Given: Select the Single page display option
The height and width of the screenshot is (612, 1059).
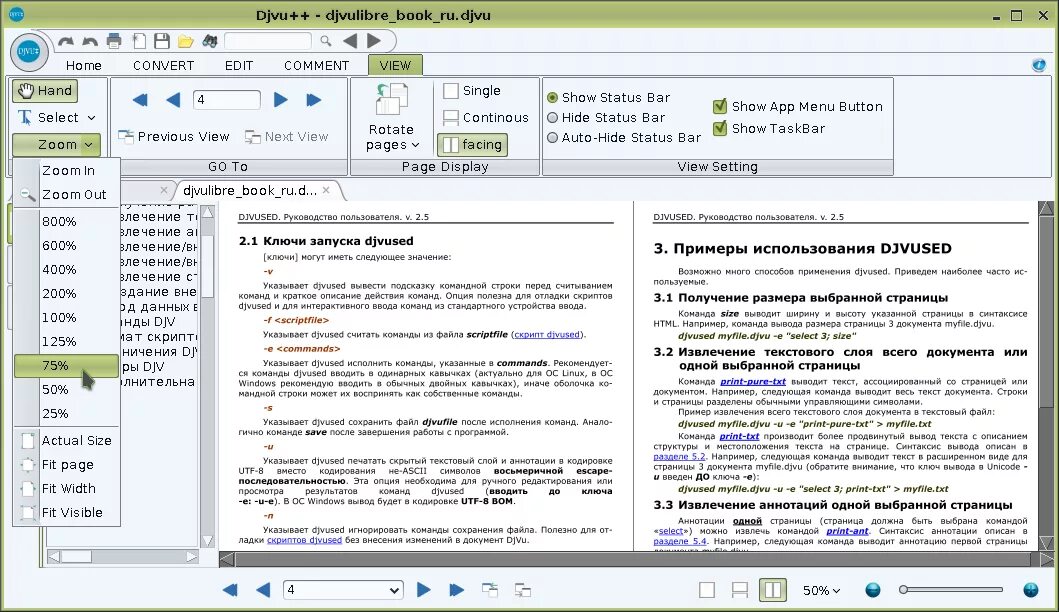Looking at the screenshot, I should pyautogui.click(x=471, y=91).
